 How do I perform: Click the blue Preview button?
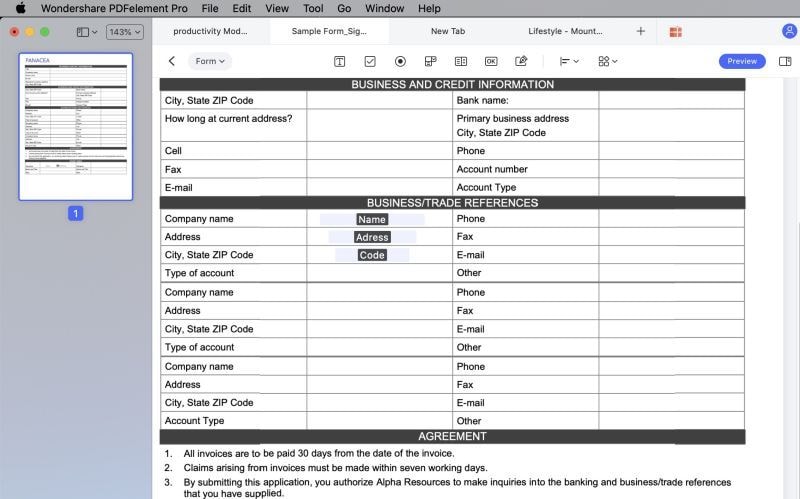coord(742,61)
